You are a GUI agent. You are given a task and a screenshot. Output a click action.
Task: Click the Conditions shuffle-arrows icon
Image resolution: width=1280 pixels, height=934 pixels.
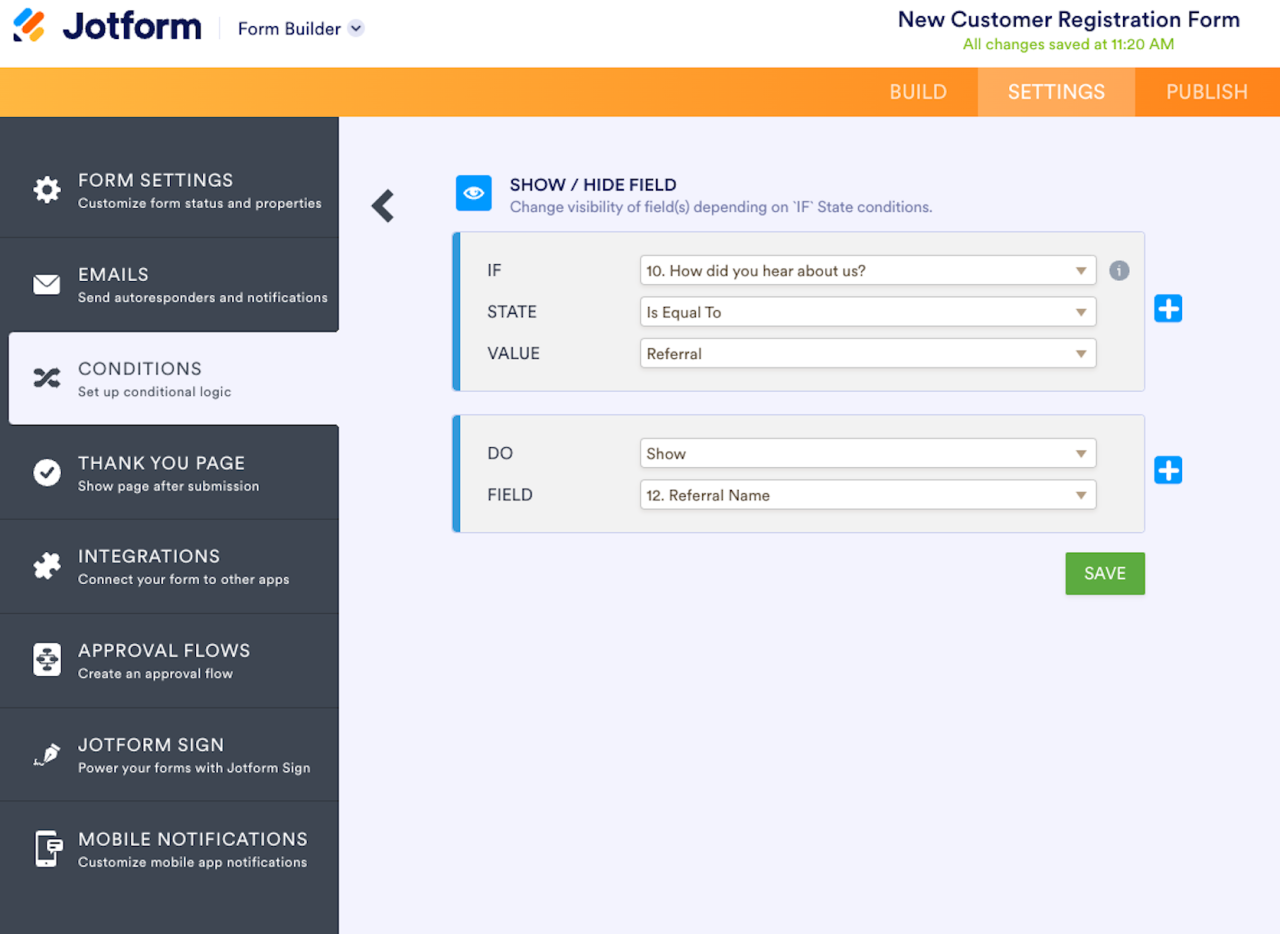point(47,378)
